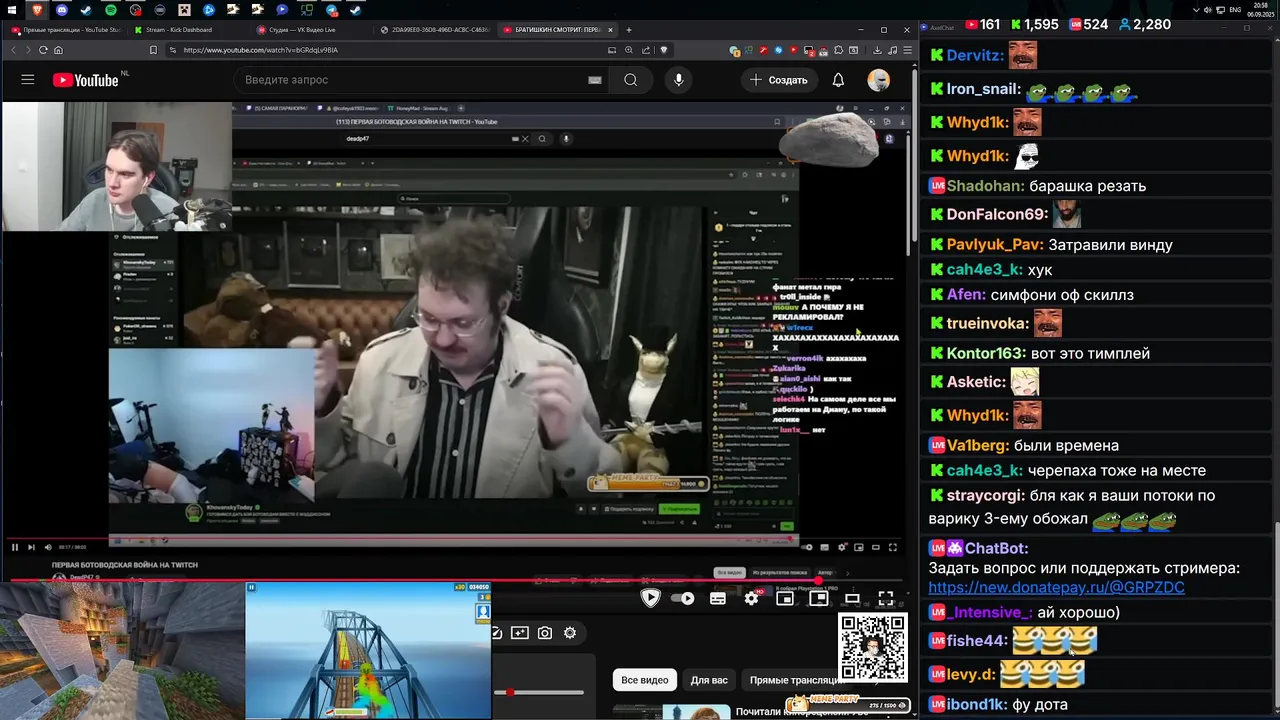The width and height of the screenshot is (1280, 720).
Task: Enable miniplayer mode in player
Action: (x=785, y=598)
